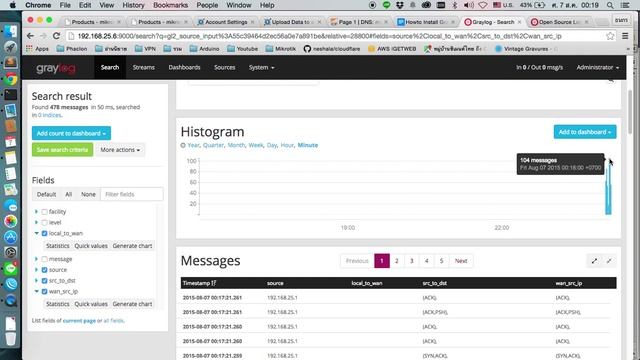The height and width of the screenshot is (360, 640).
Task: Open Terminal from the dock
Action: [11, 95]
